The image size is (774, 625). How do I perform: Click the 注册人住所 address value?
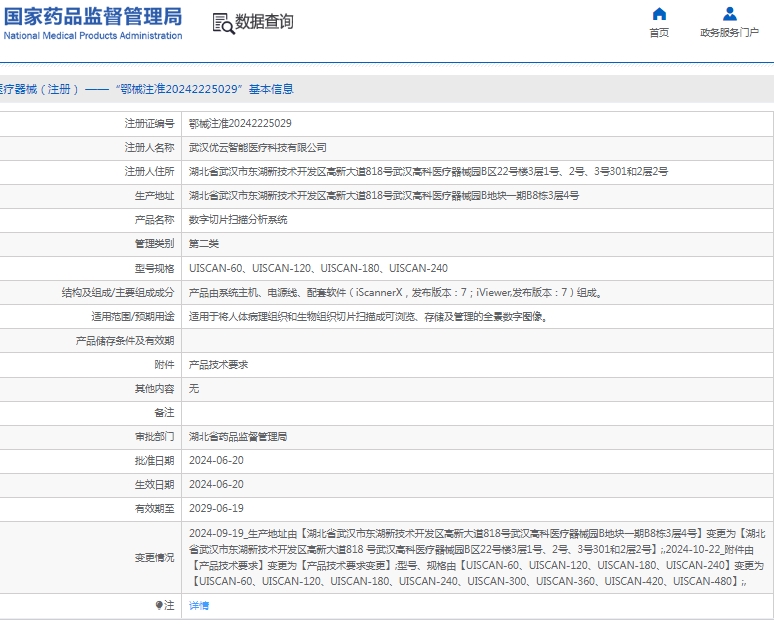[x=428, y=171]
